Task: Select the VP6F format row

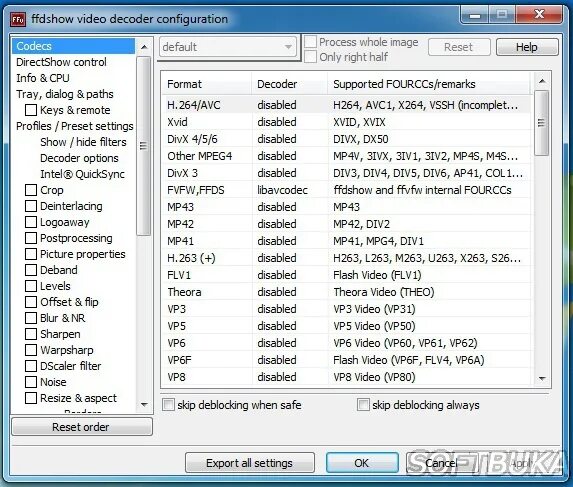Action: pos(346,360)
